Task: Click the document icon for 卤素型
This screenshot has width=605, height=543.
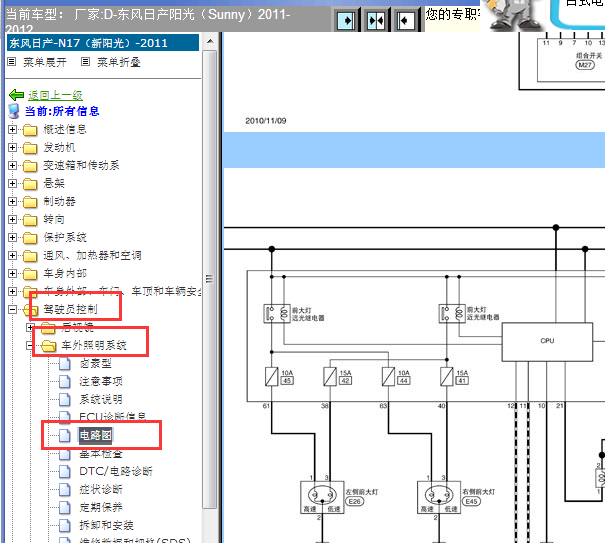Action: tap(64, 364)
